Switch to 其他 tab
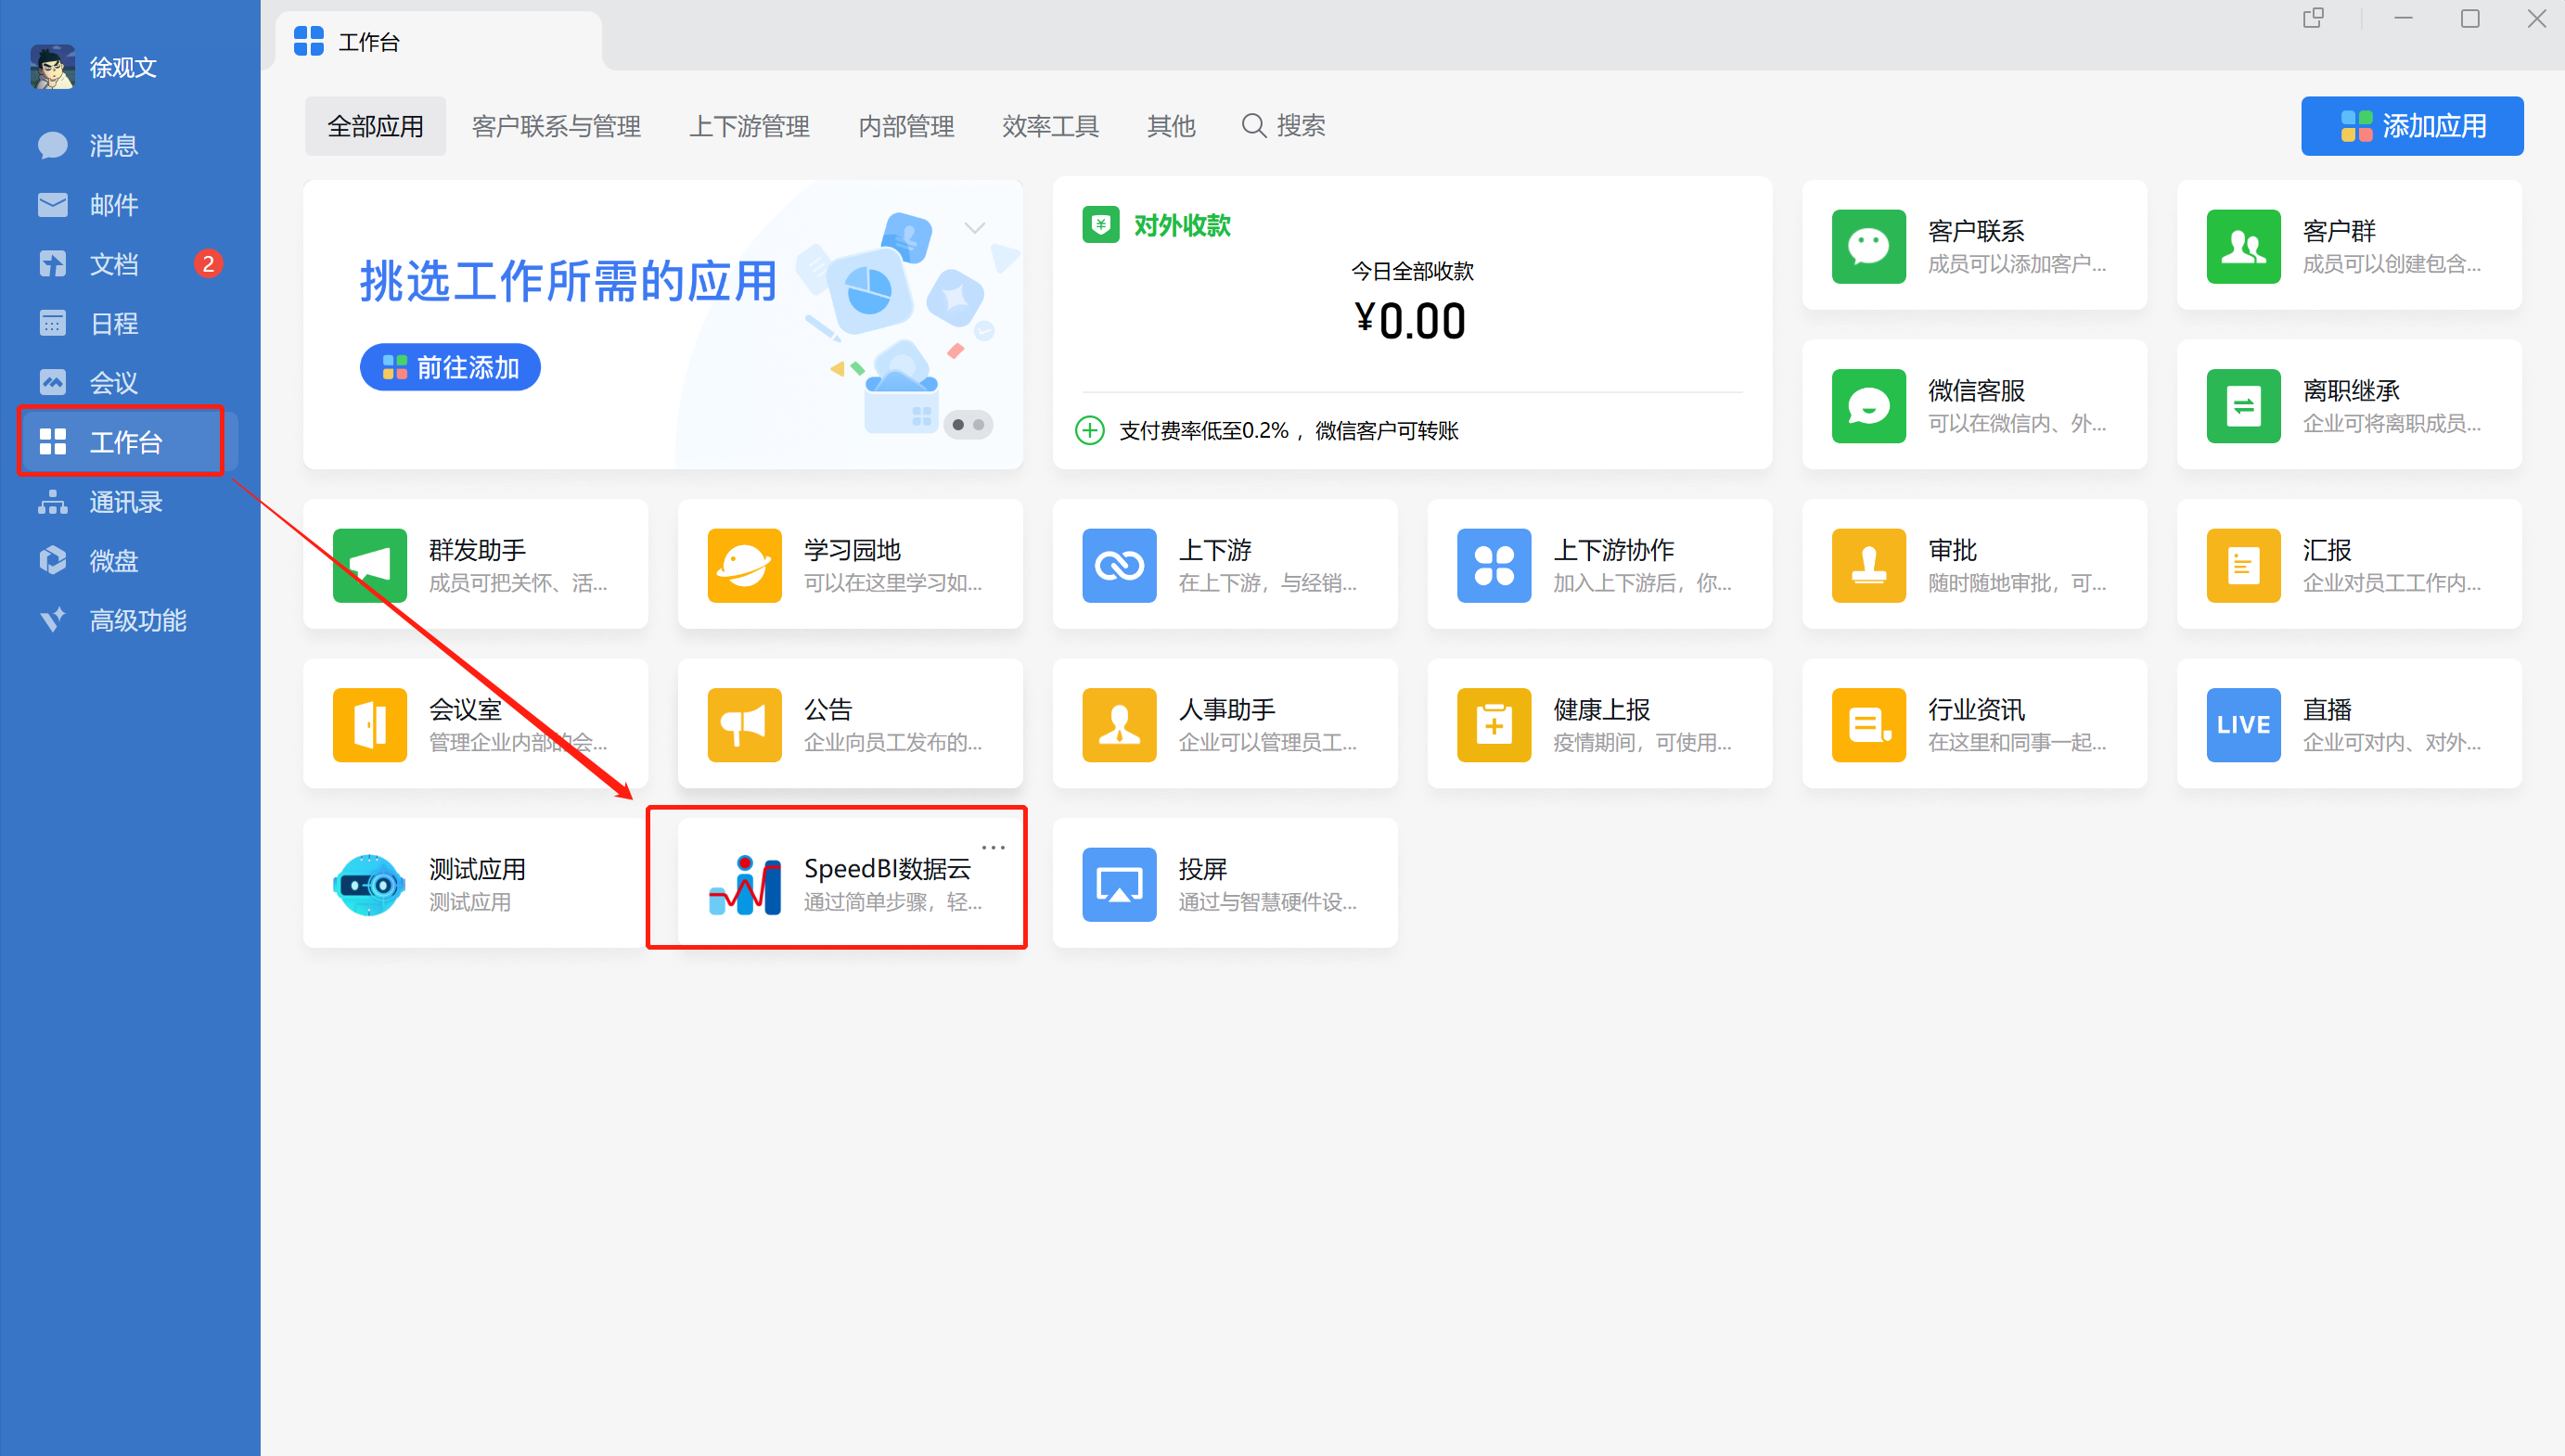Image resolution: width=2565 pixels, height=1456 pixels. 1171,126
